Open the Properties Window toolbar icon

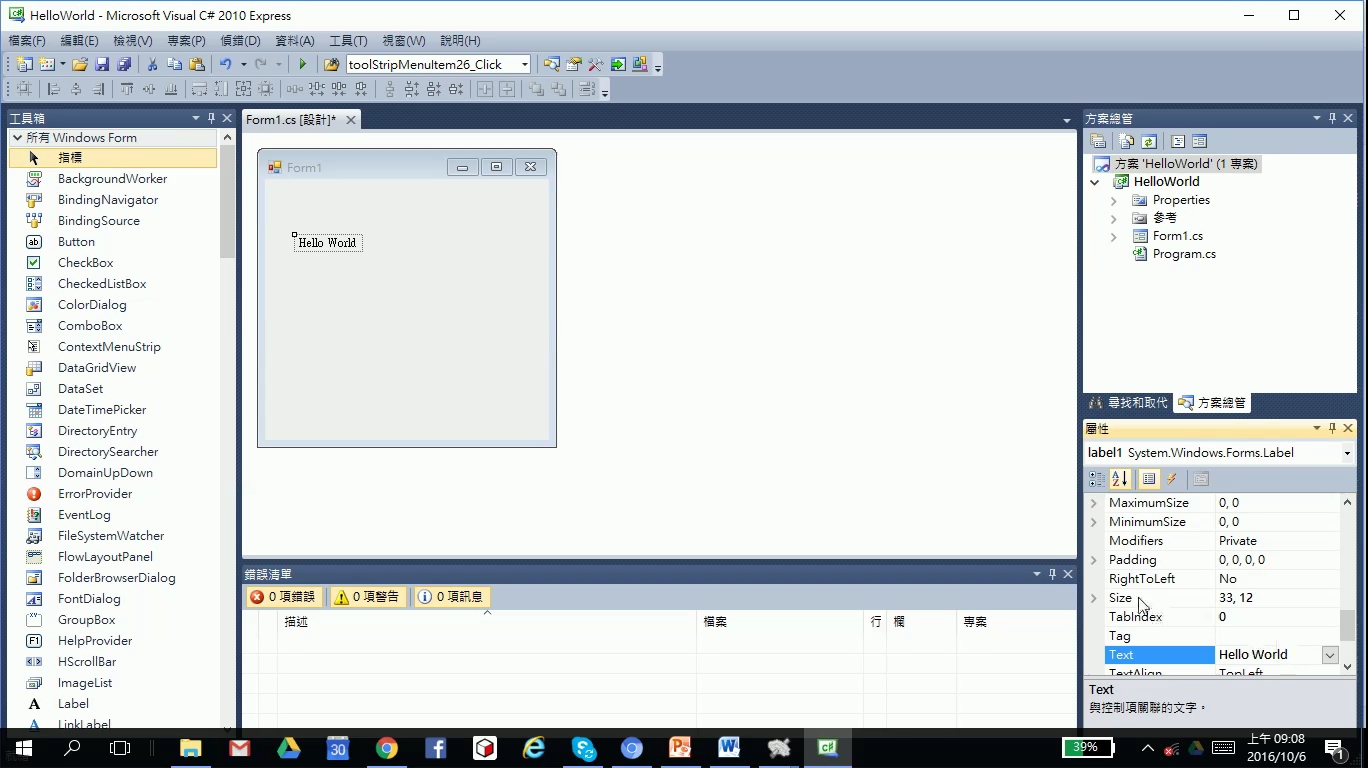point(574,64)
